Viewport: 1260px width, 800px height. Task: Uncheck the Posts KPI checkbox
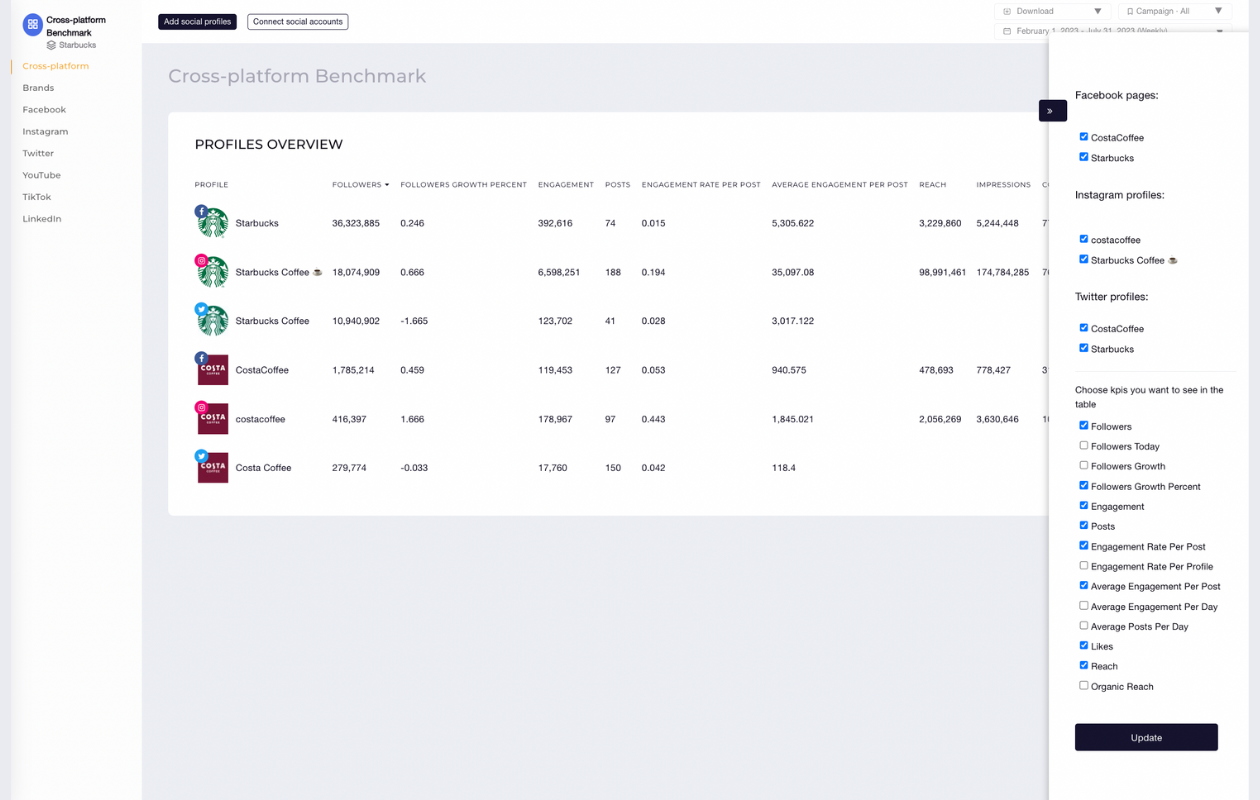1083,525
